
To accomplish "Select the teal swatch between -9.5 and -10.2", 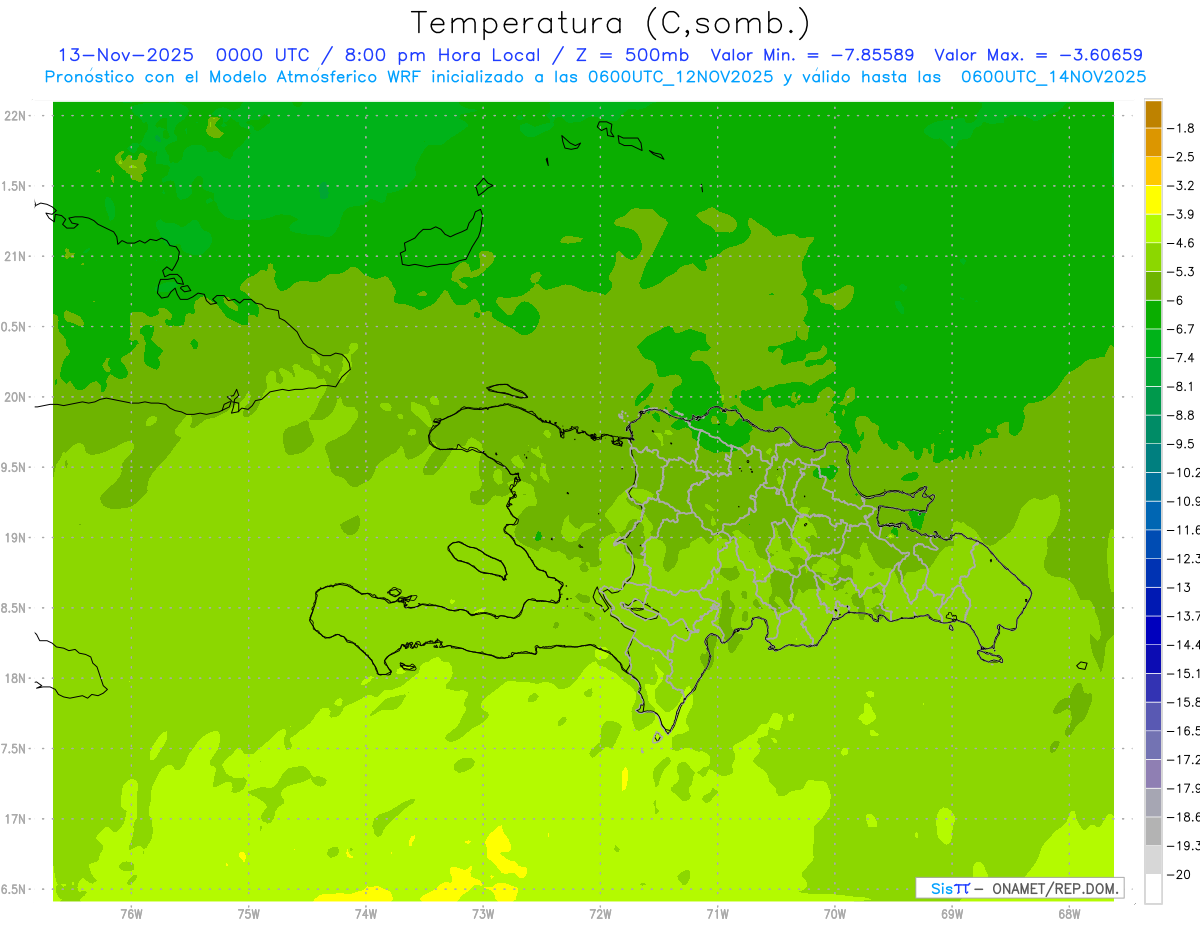I will (x=1153, y=458).
